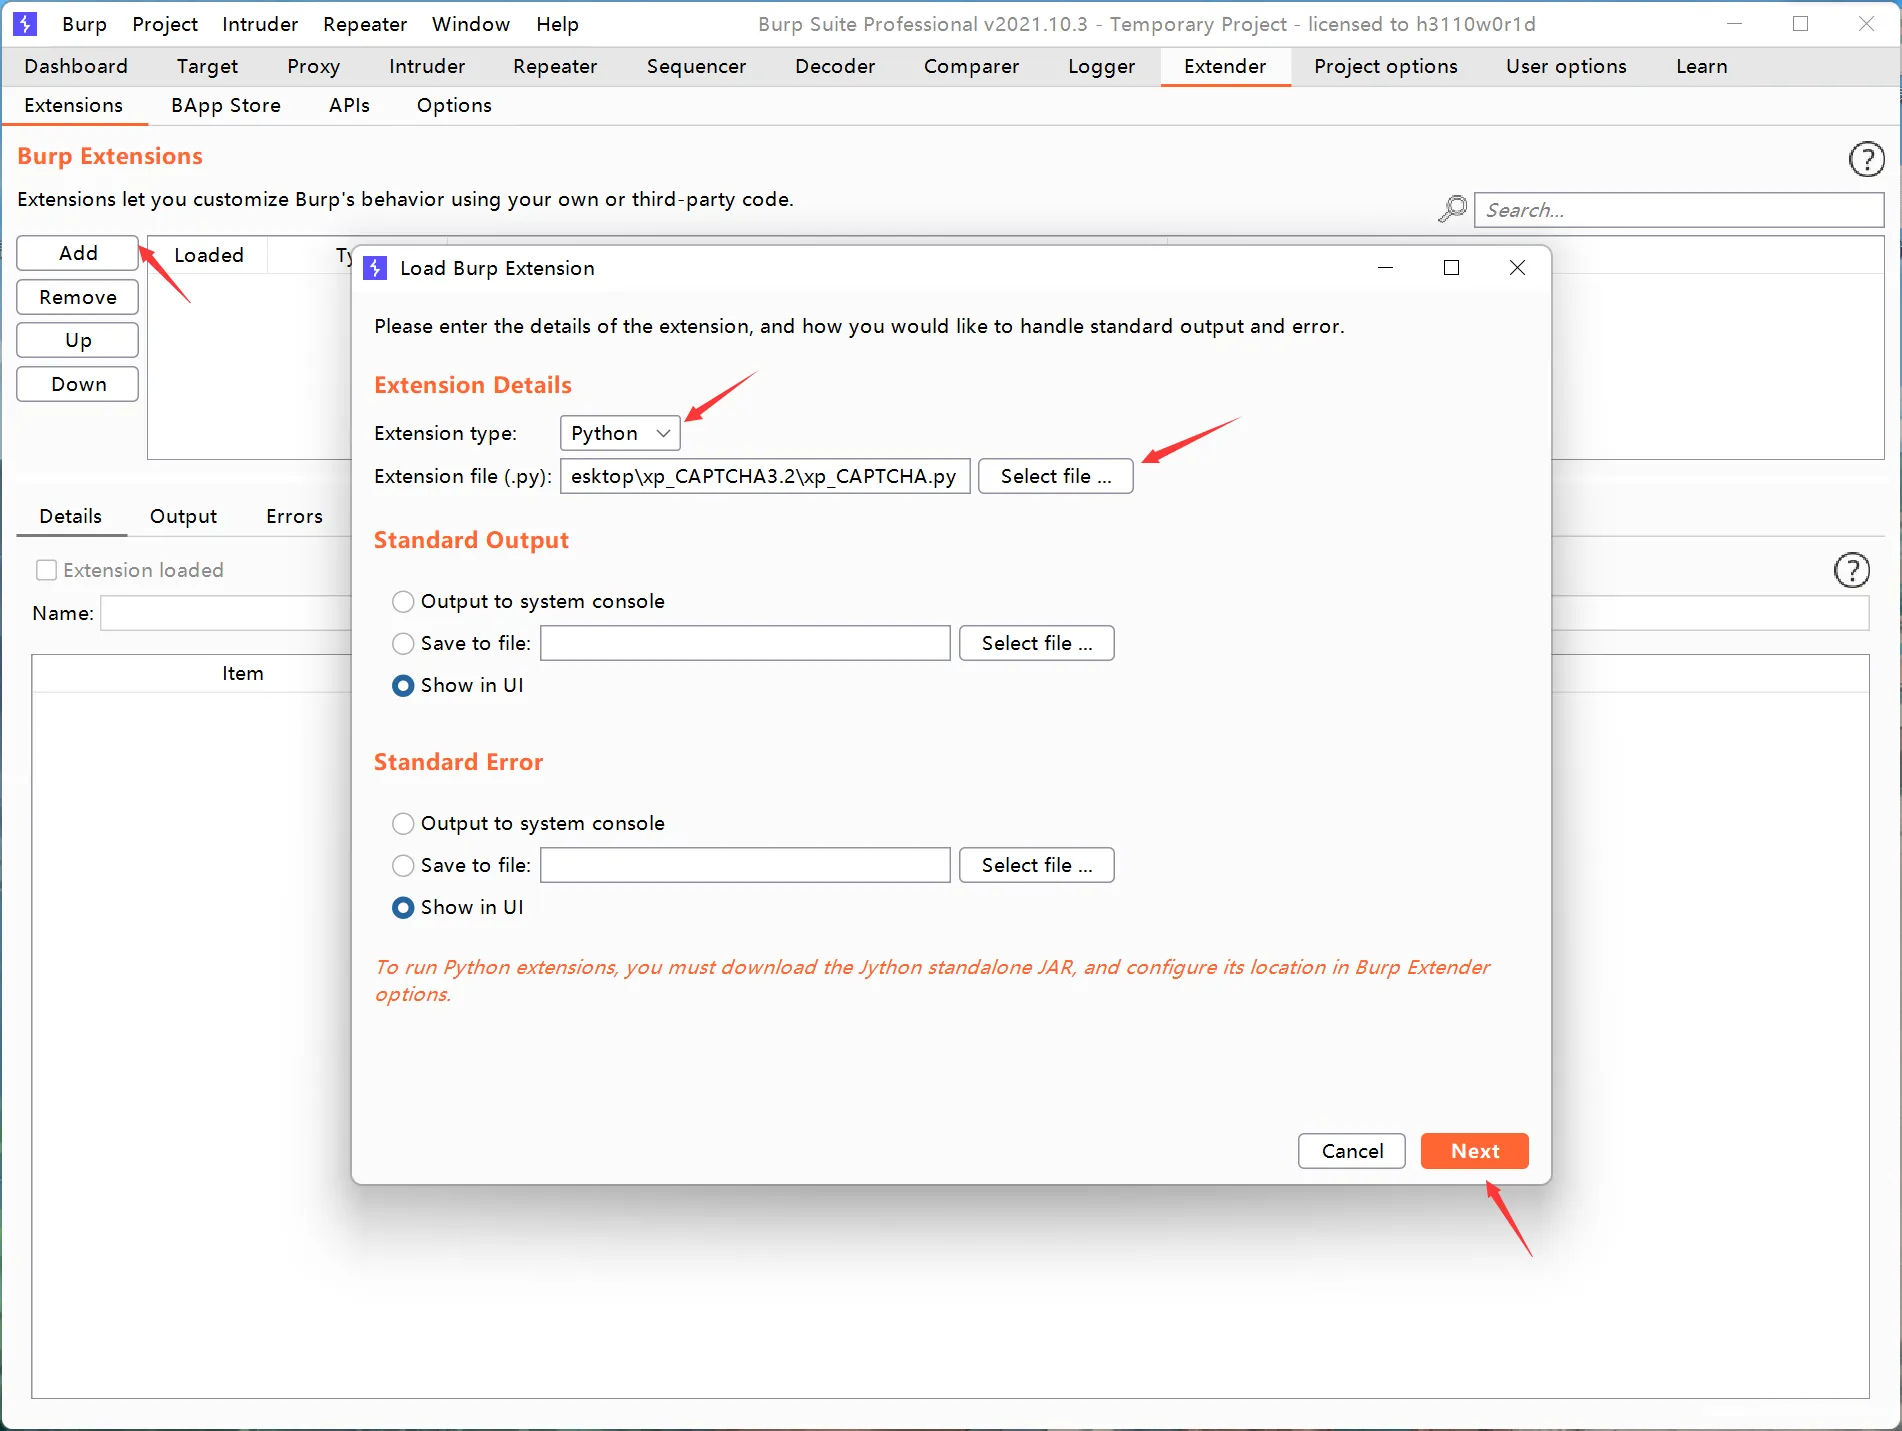Maximize the Load Burp Extension dialog
This screenshot has height=1431, width=1902.
[x=1451, y=268]
